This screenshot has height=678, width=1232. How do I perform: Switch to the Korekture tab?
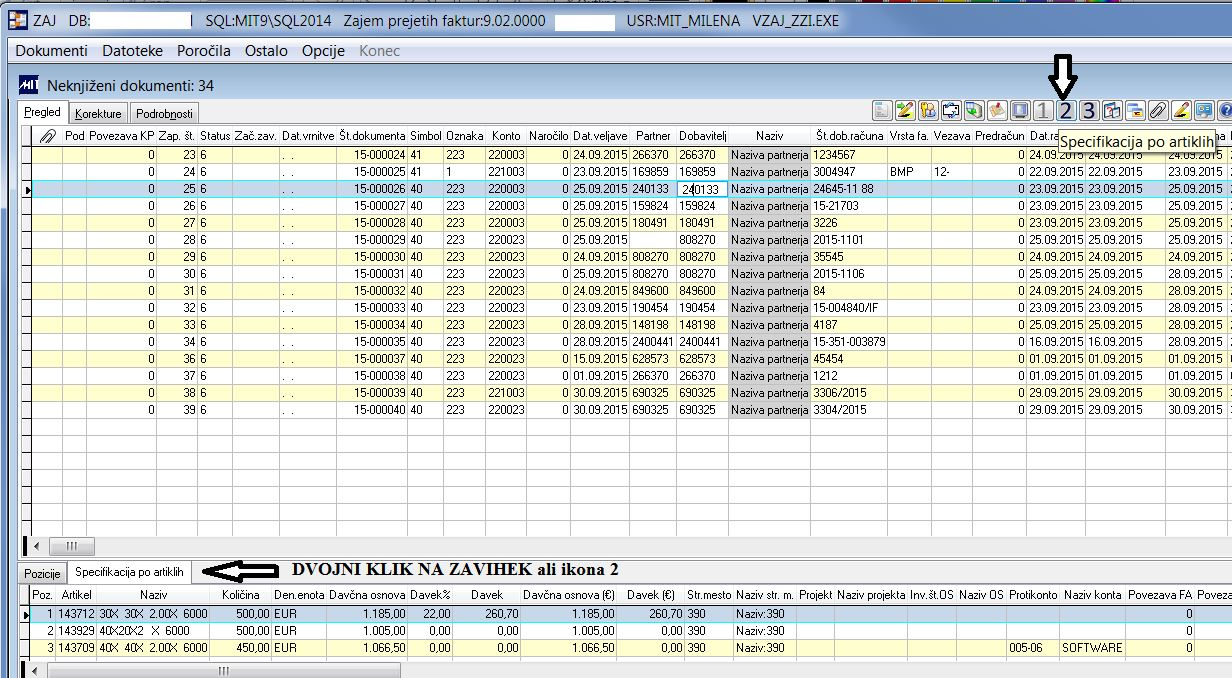point(98,113)
